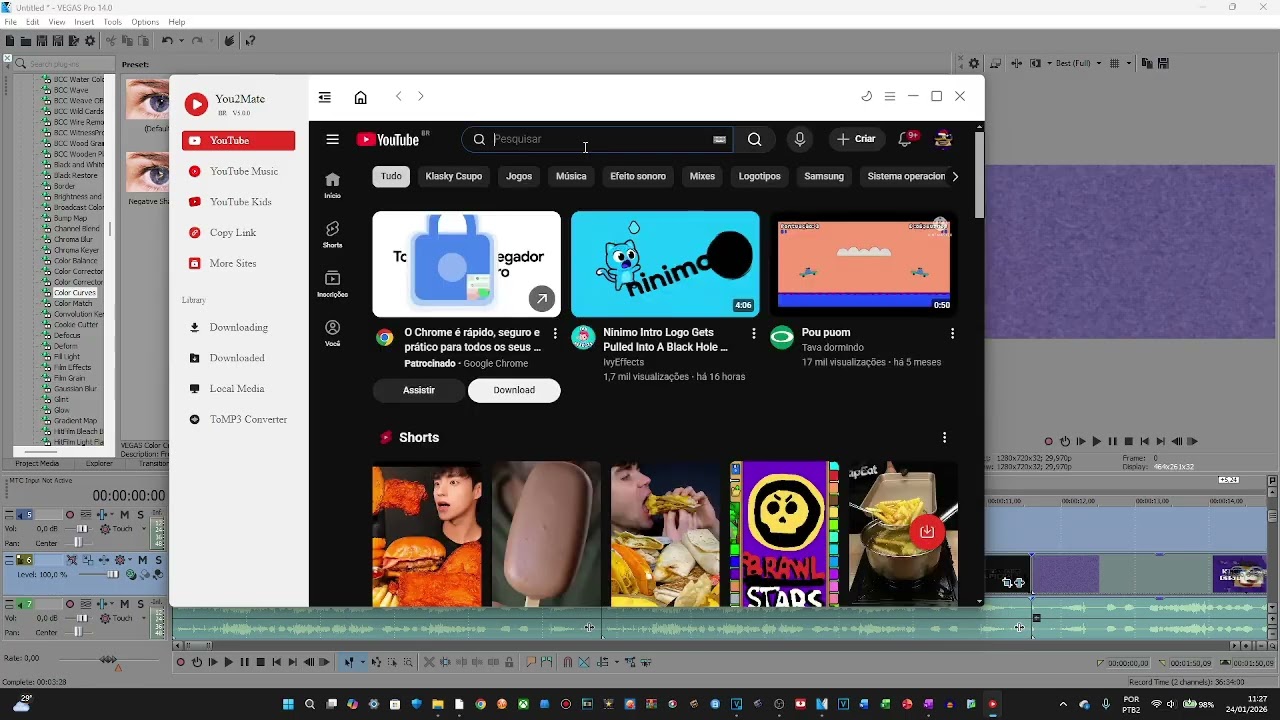
Task: Click Stop in VEGAS timeline transport bar
Action: (260, 662)
